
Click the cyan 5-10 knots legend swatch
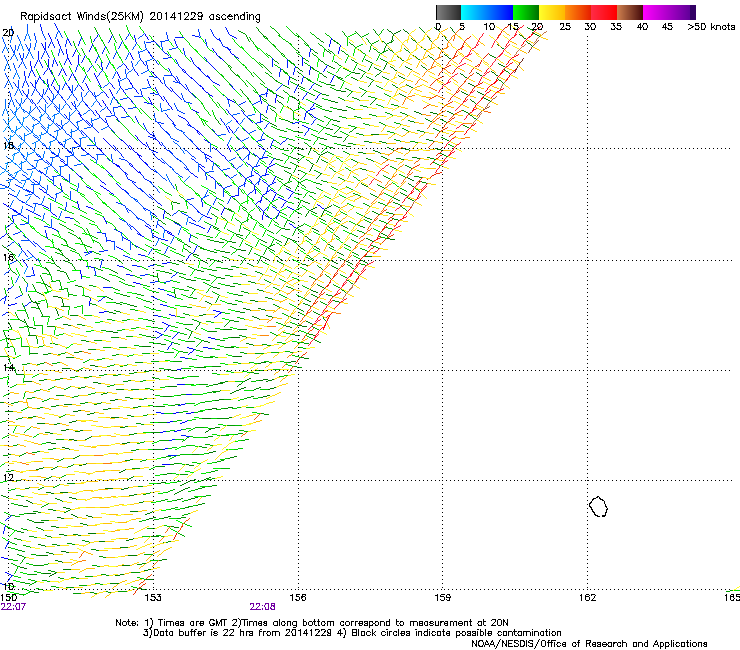pyautogui.click(x=474, y=12)
